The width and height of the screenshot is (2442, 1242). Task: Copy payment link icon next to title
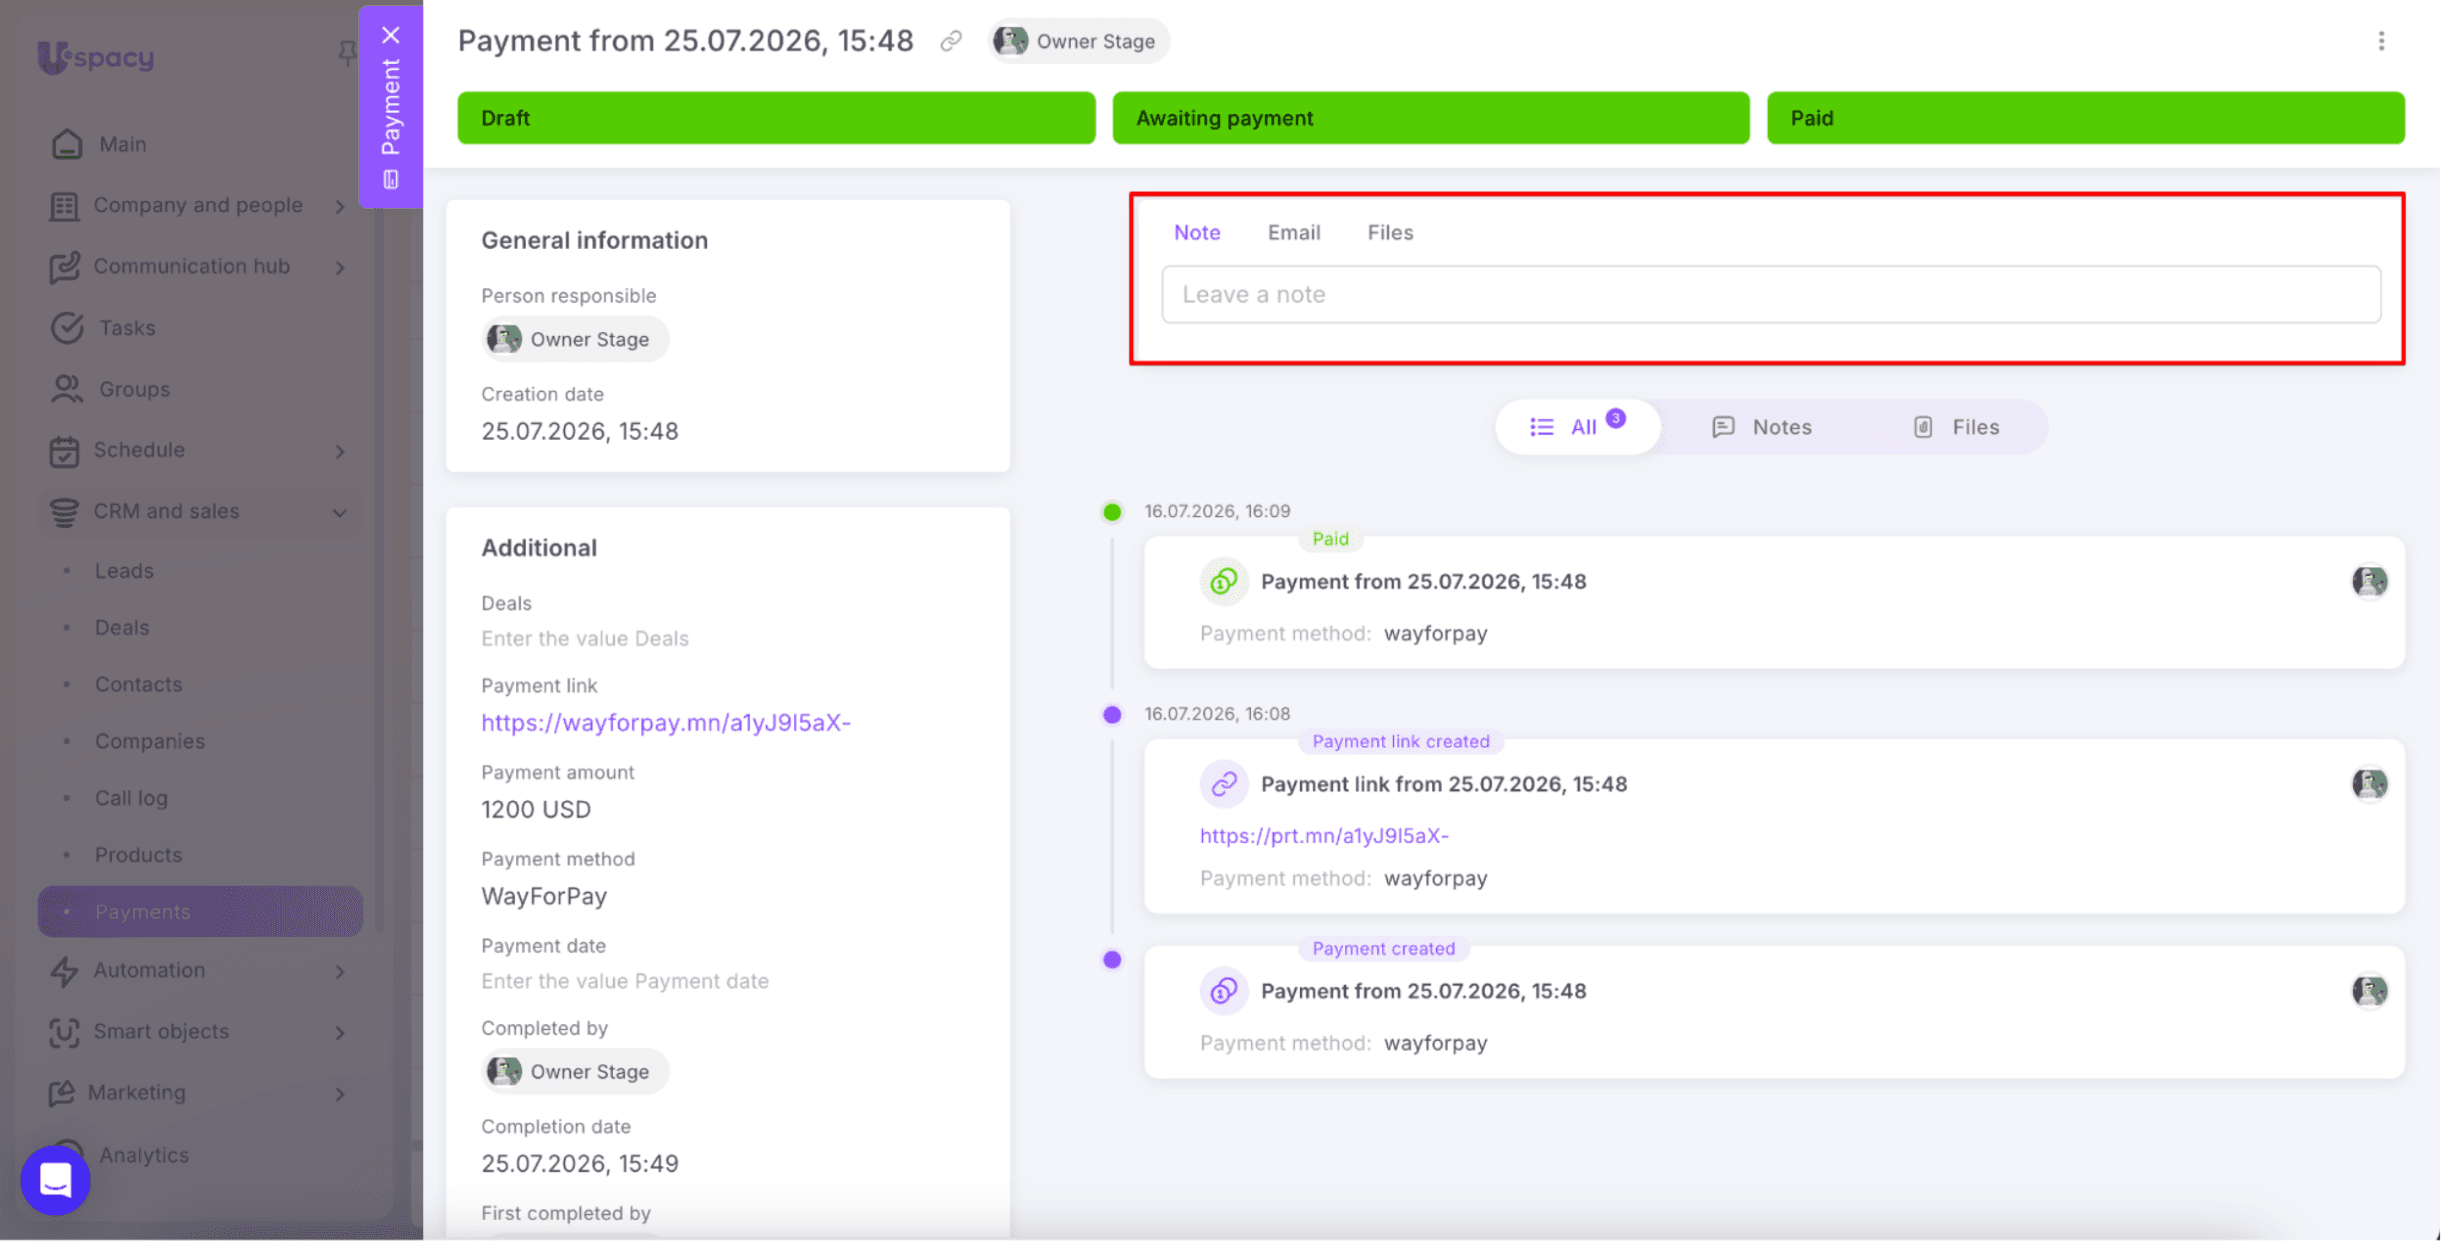(951, 41)
